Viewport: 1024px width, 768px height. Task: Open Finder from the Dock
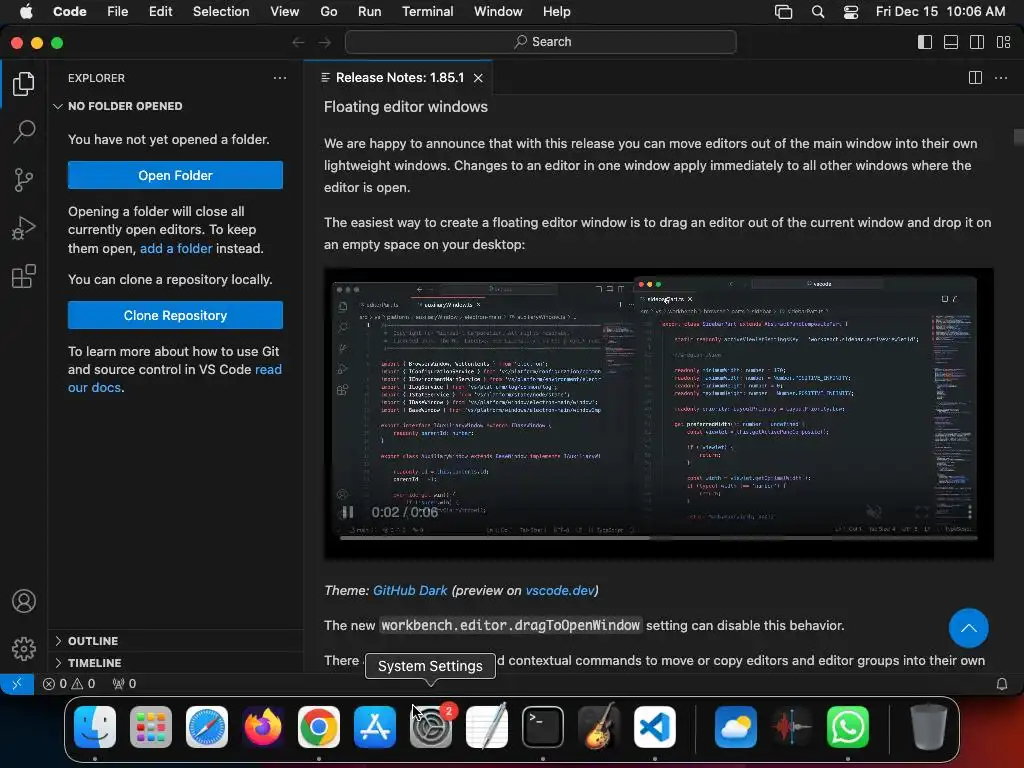(x=95, y=727)
